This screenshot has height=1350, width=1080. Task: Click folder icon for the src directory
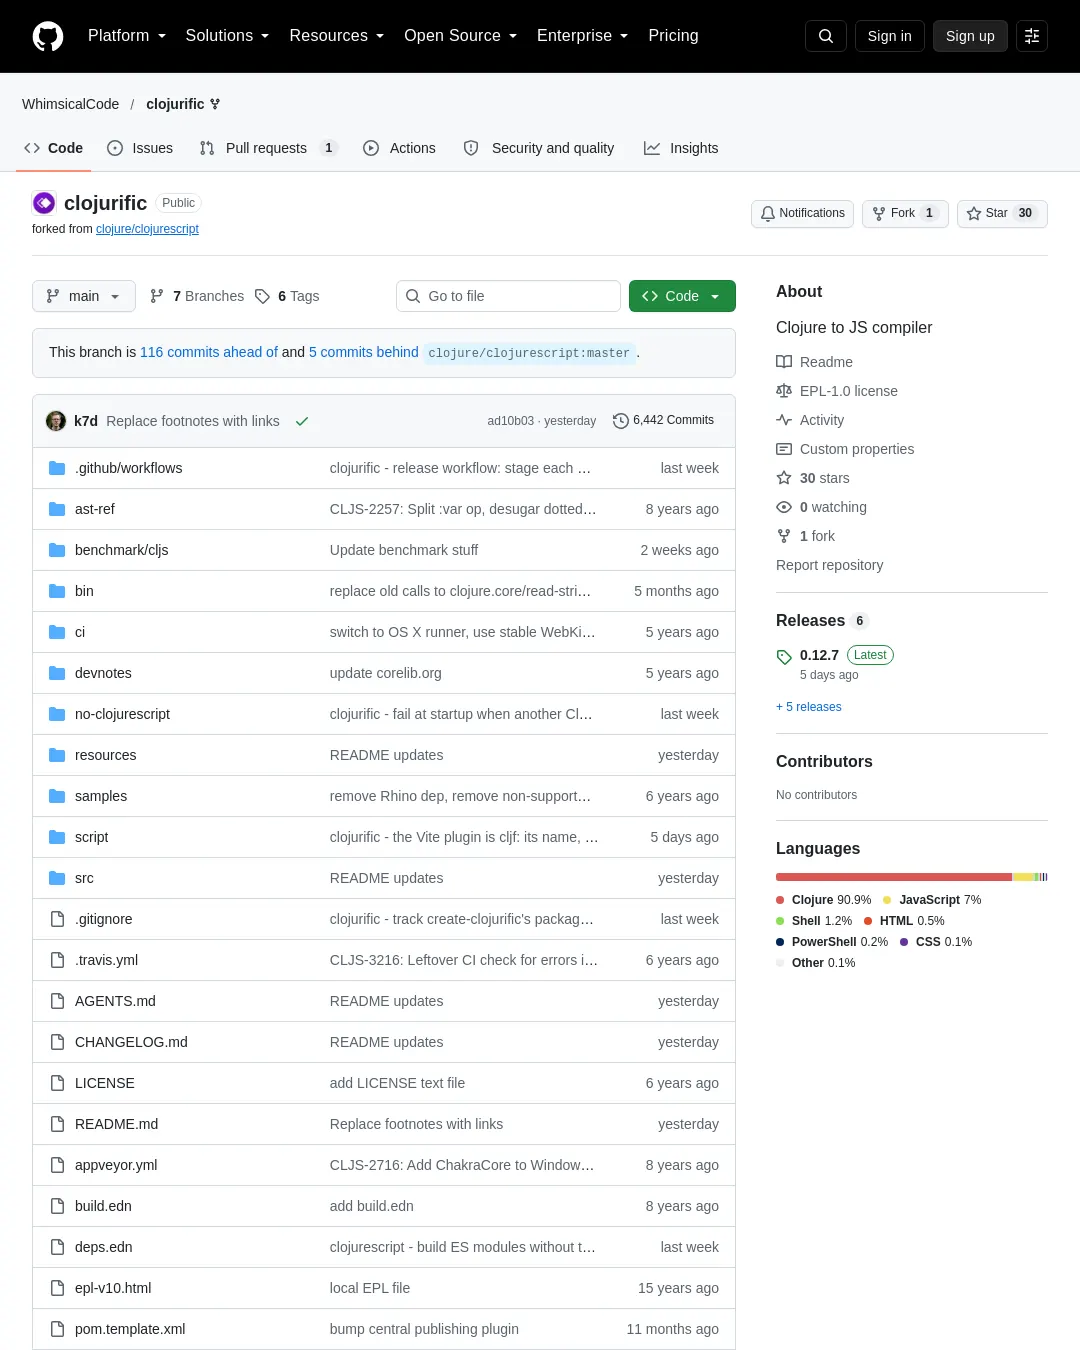(x=57, y=878)
